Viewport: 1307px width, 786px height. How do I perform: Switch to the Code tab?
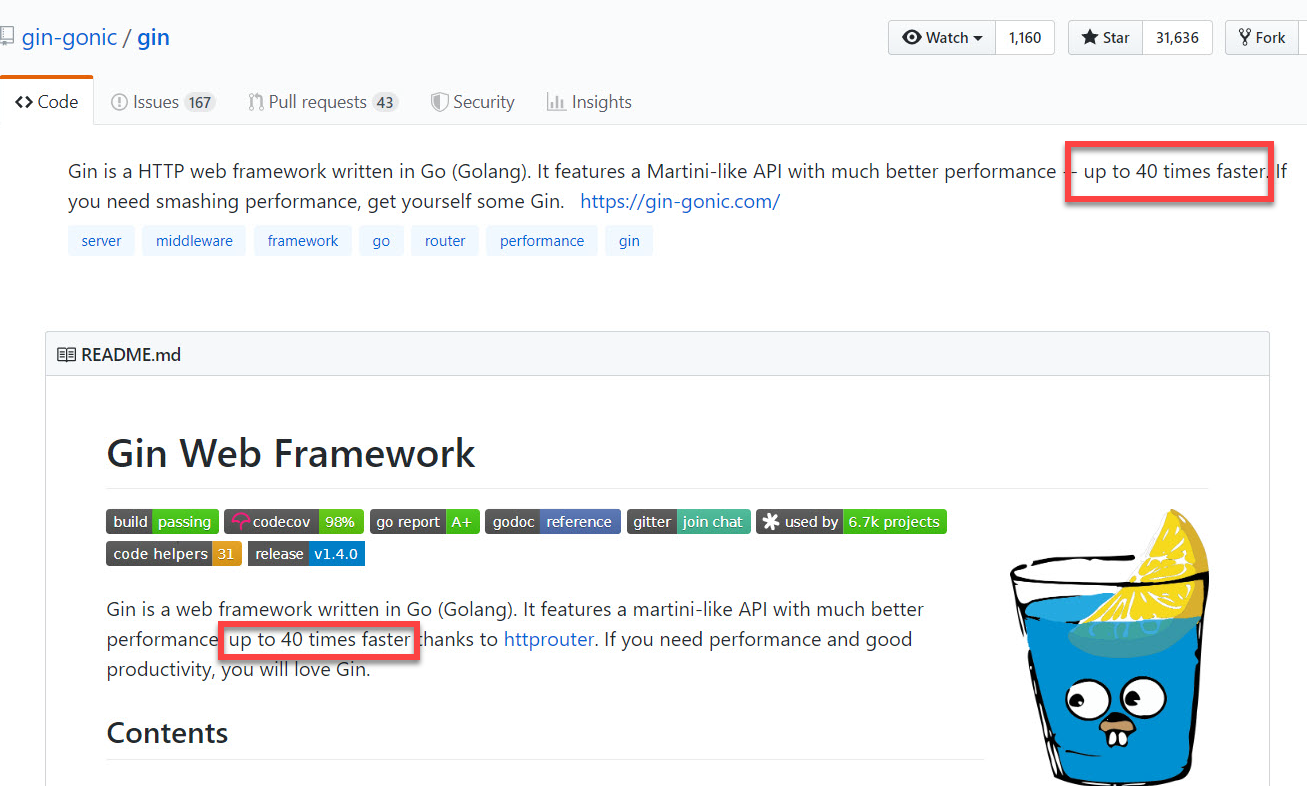pos(47,101)
